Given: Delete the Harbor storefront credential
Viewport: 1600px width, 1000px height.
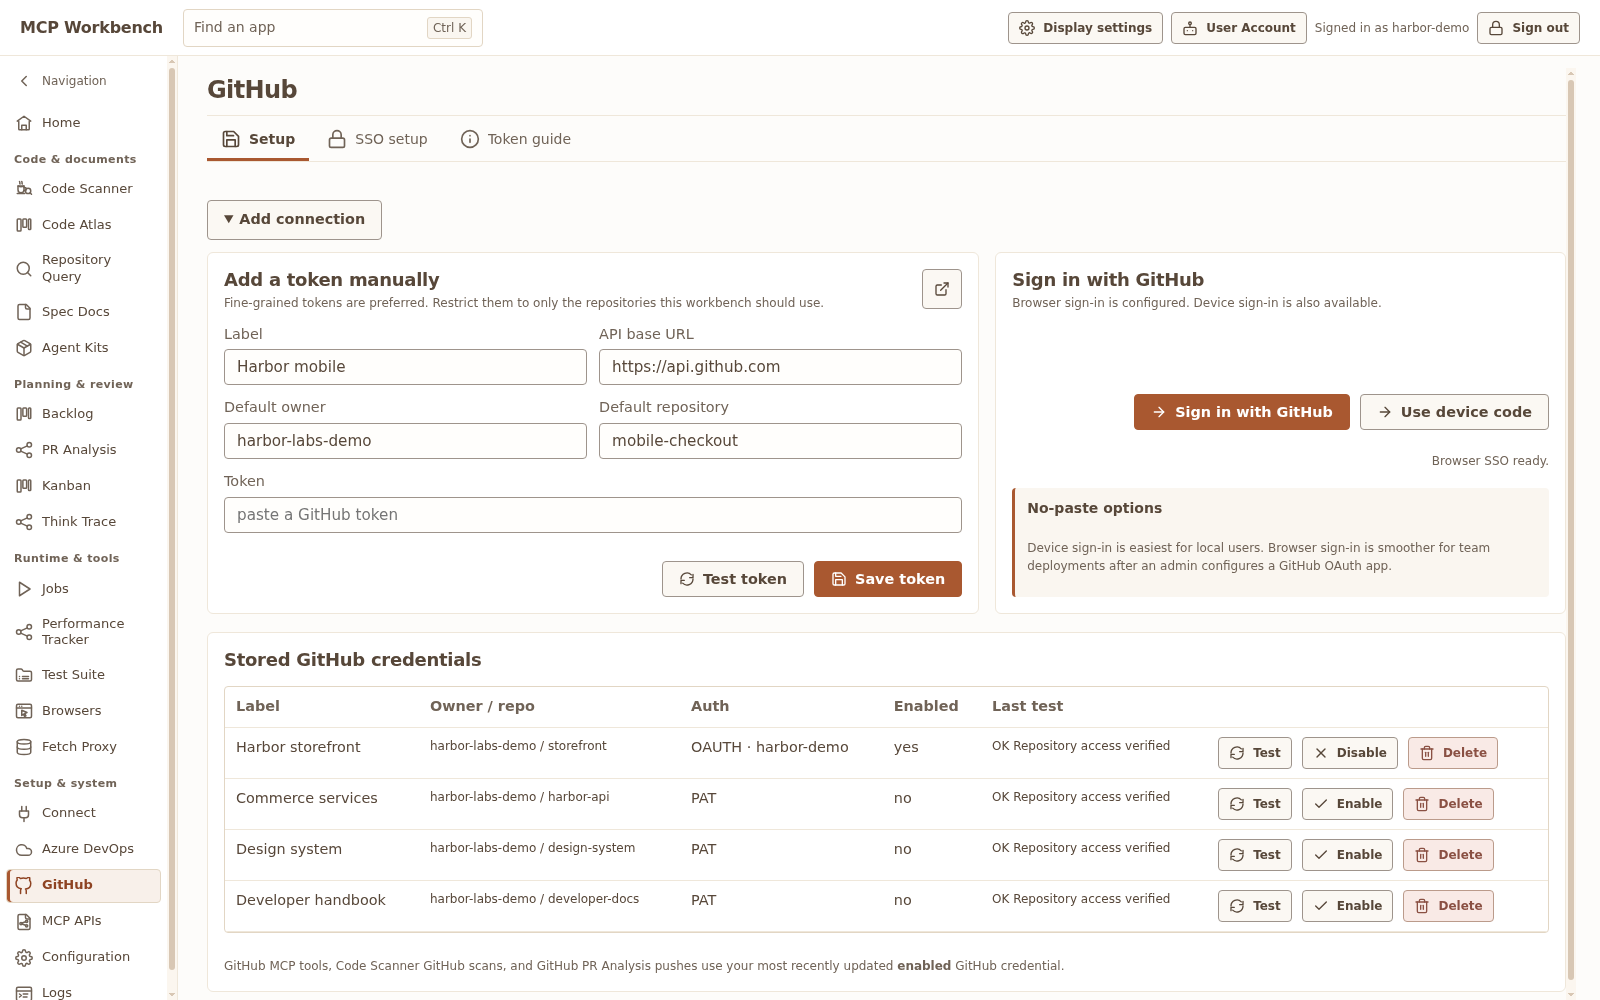Looking at the screenshot, I should click(1453, 753).
